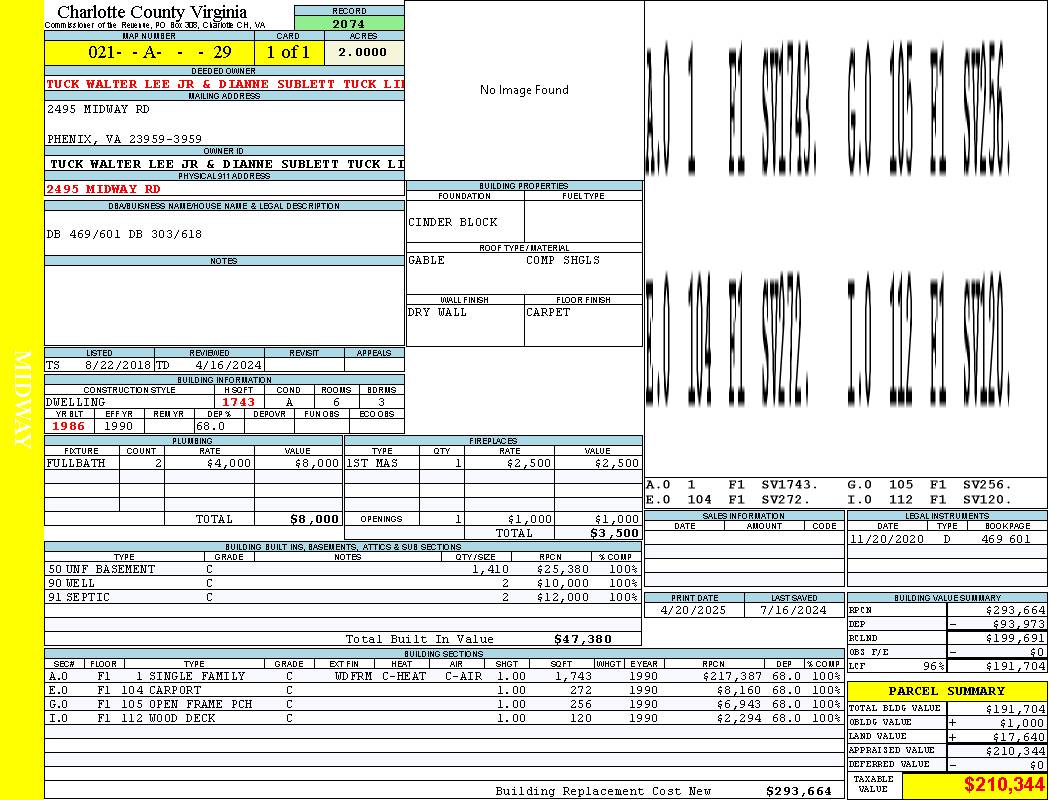1050x800 pixels.
Task: Click roof material COMP SHGLS
Action: pos(562,260)
